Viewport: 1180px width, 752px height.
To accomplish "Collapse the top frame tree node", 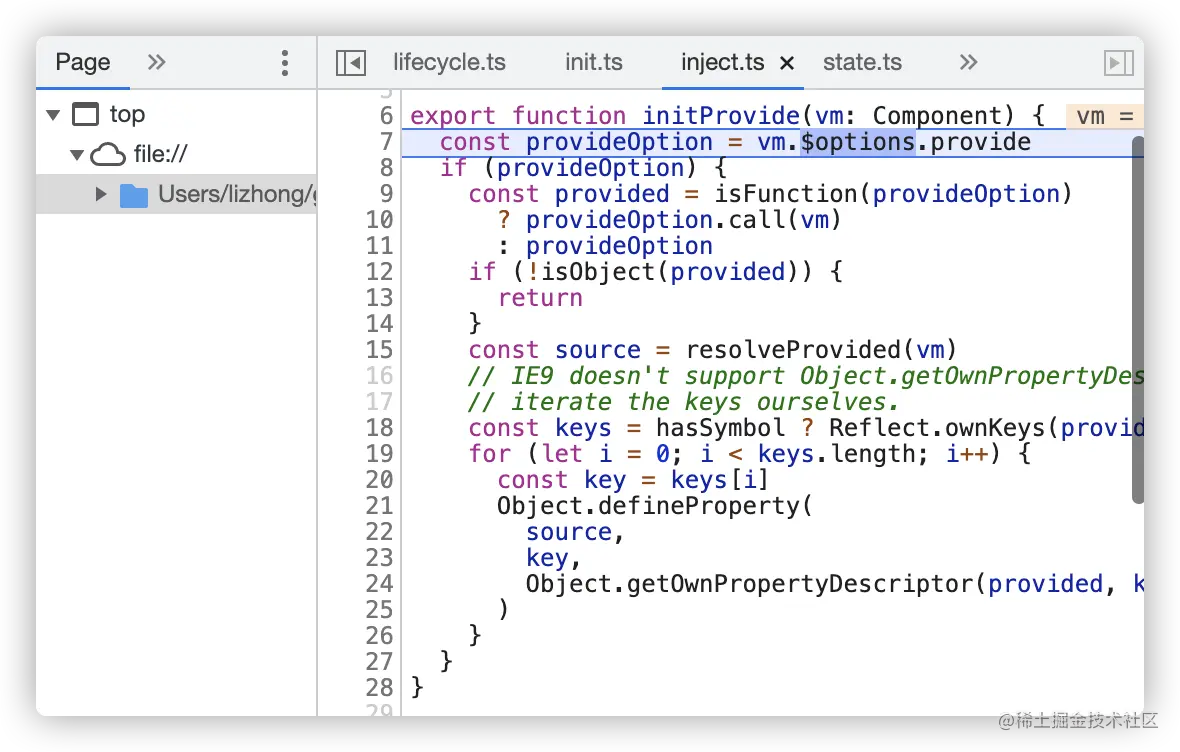I will (53, 115).
